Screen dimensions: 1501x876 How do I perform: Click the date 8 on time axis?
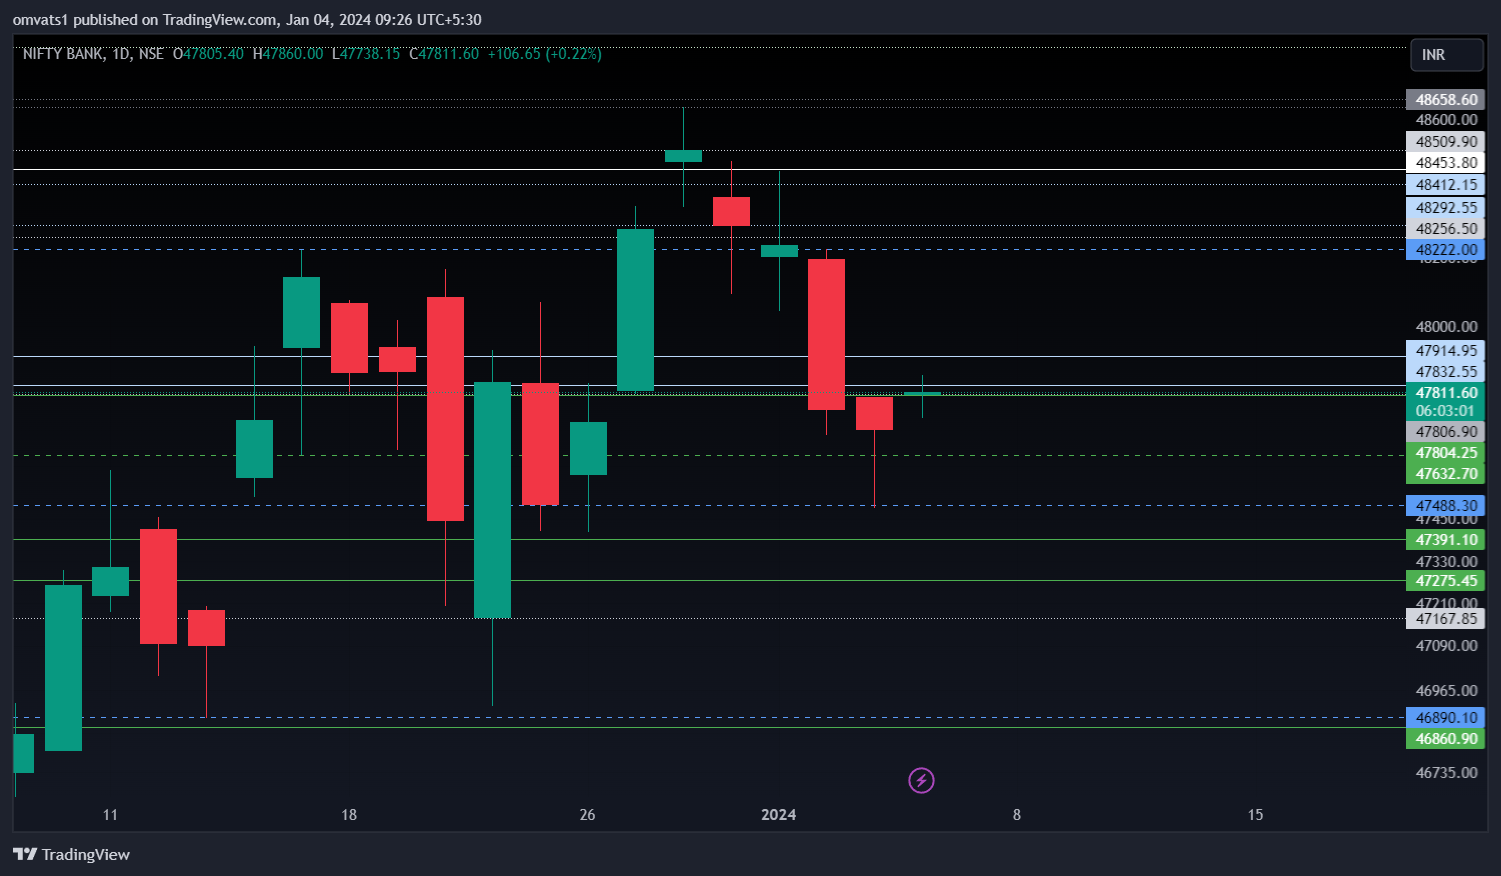(1017, 814)
